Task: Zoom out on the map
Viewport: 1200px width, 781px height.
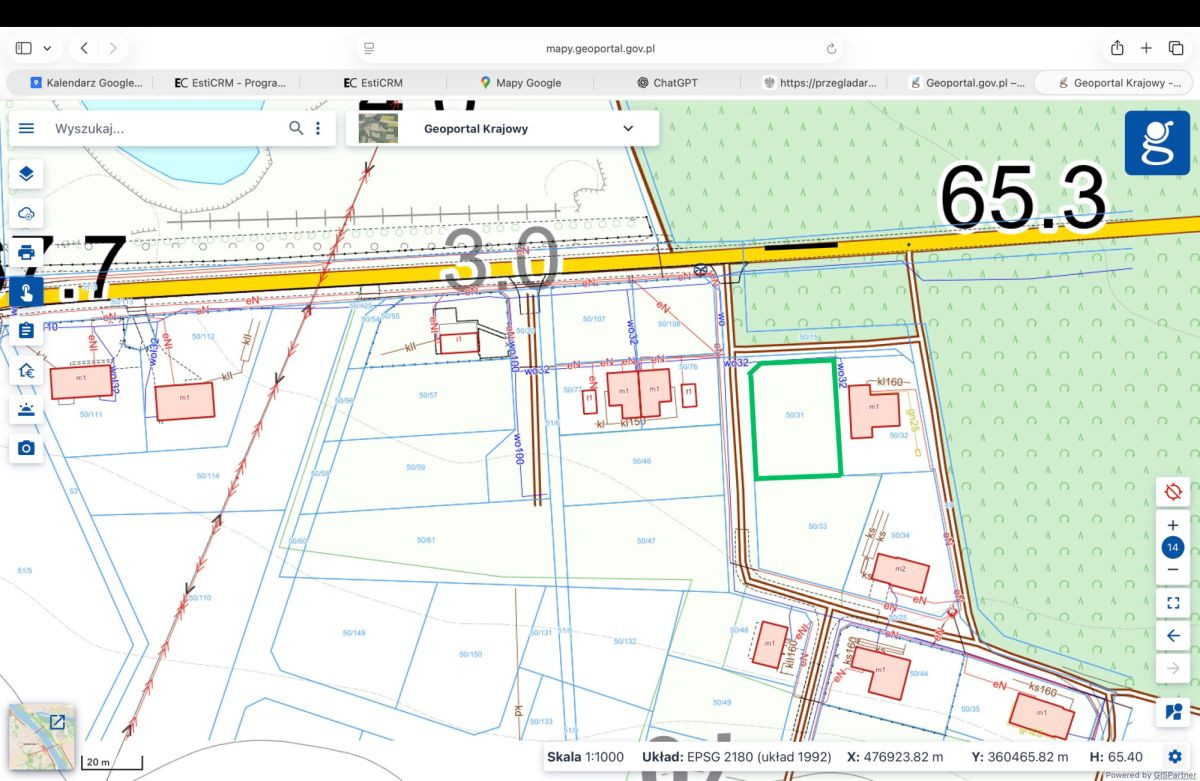Action: [1173, 570]
